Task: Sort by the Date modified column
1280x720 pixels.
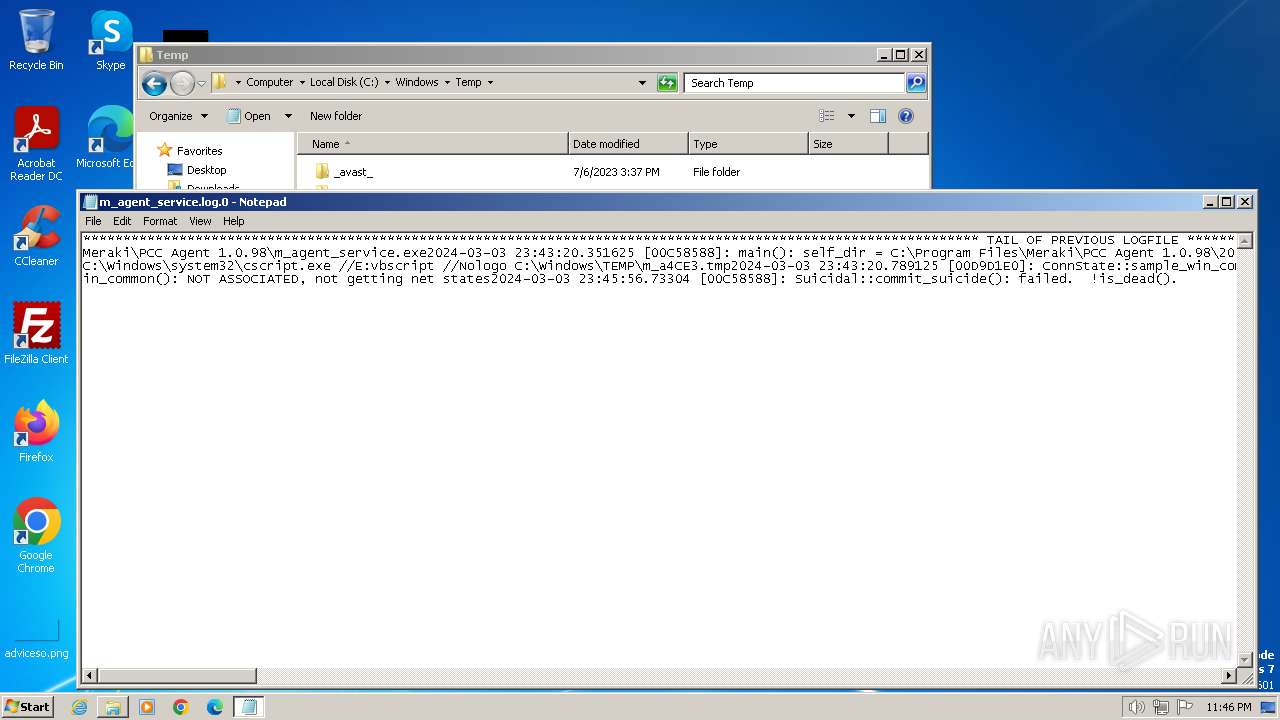Action: pos(628,144)
